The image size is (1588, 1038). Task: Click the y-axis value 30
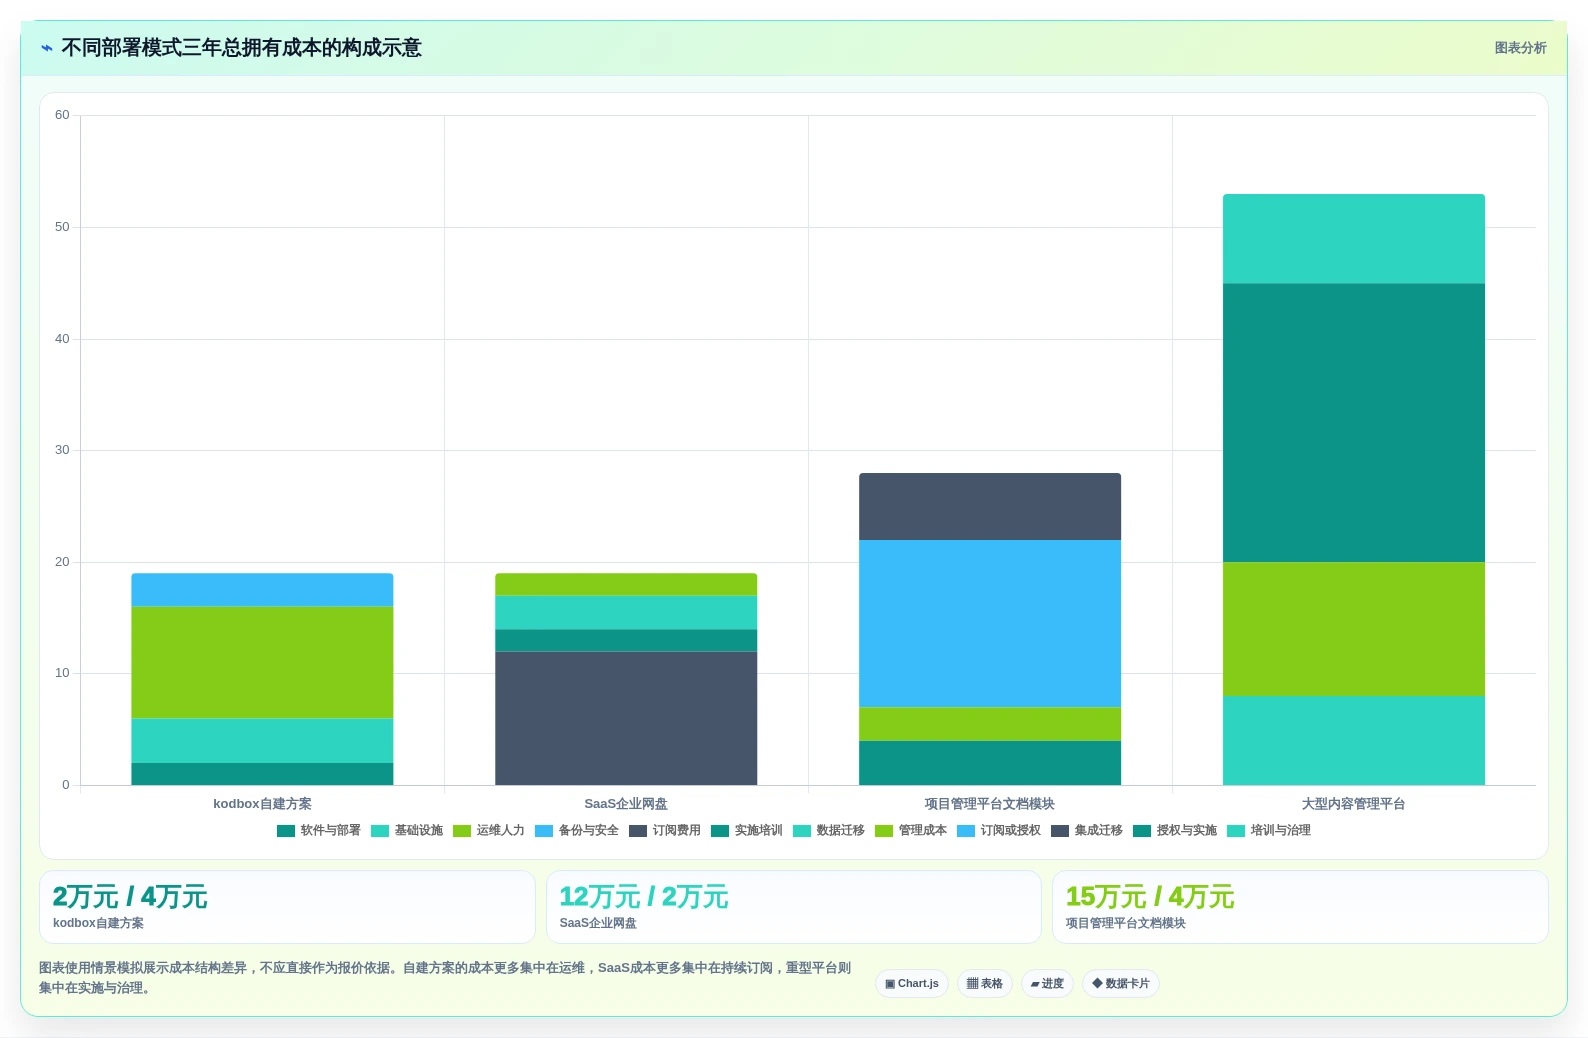[62, 450]
